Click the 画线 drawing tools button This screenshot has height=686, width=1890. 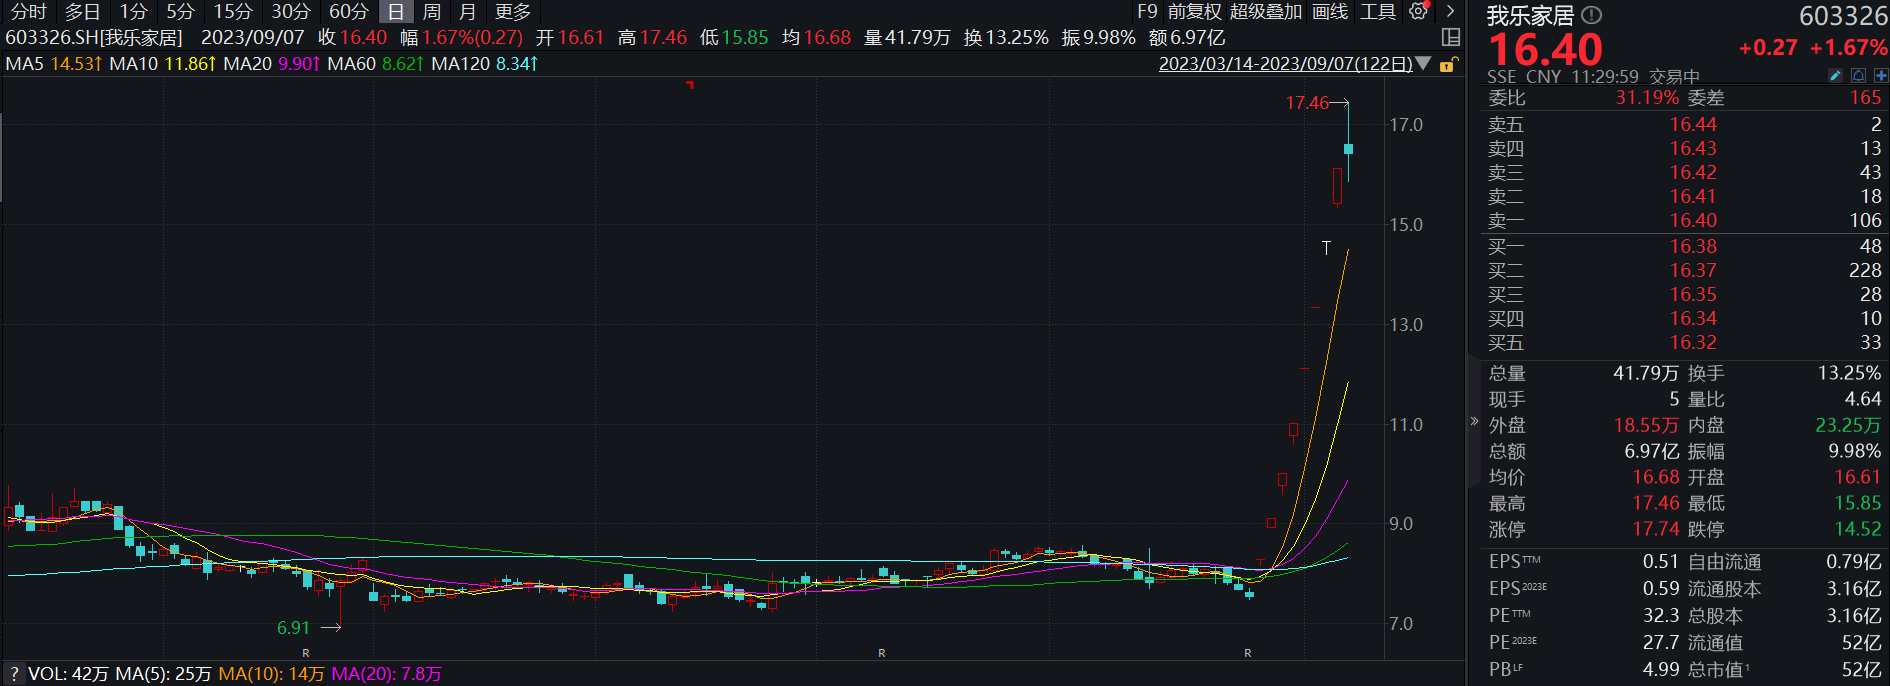[x=1330, y=11]
